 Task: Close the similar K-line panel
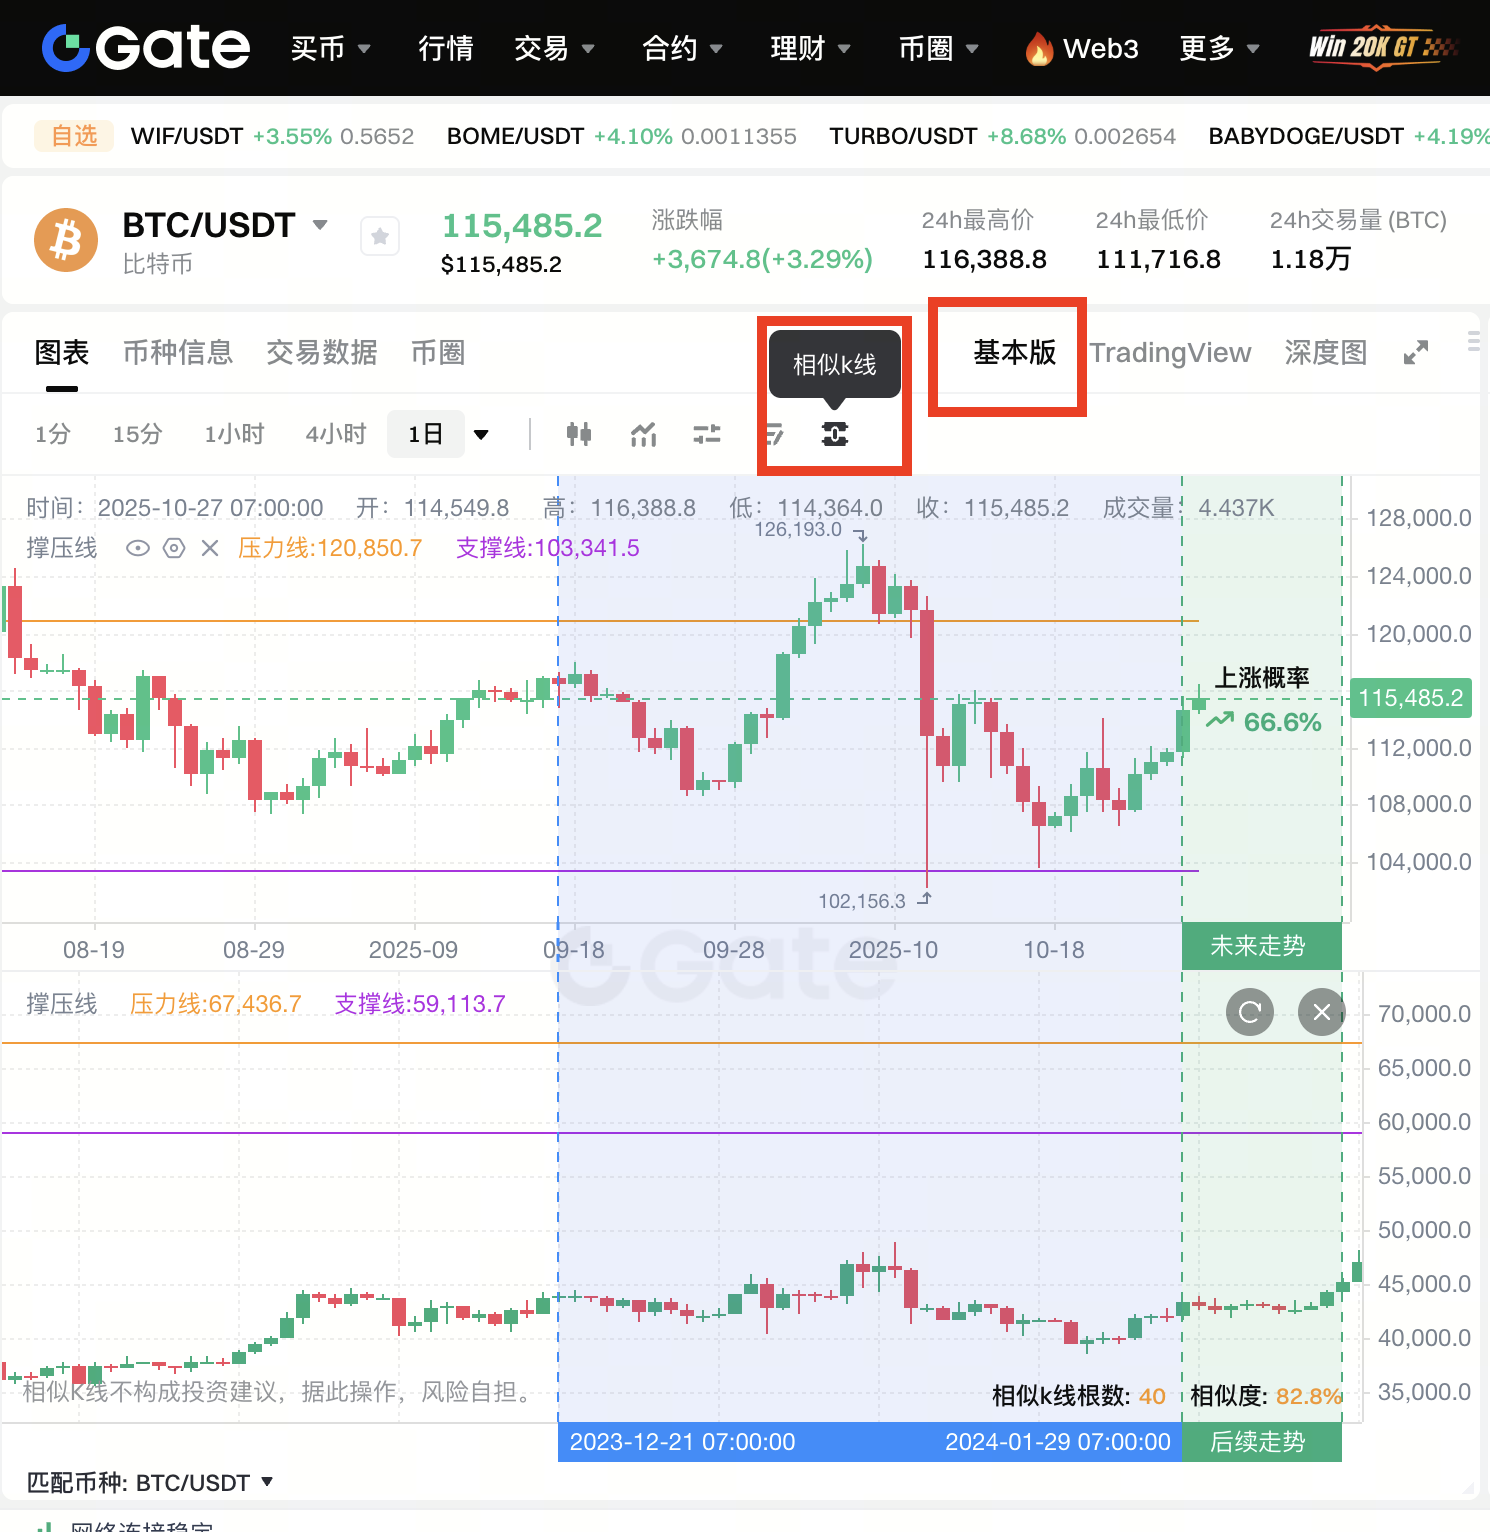(x=1321, y=1012)
